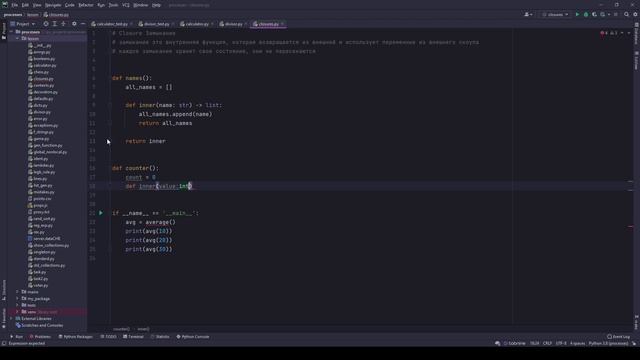Open the Navigate menu
640x360 pixels.
pos(53,5)
